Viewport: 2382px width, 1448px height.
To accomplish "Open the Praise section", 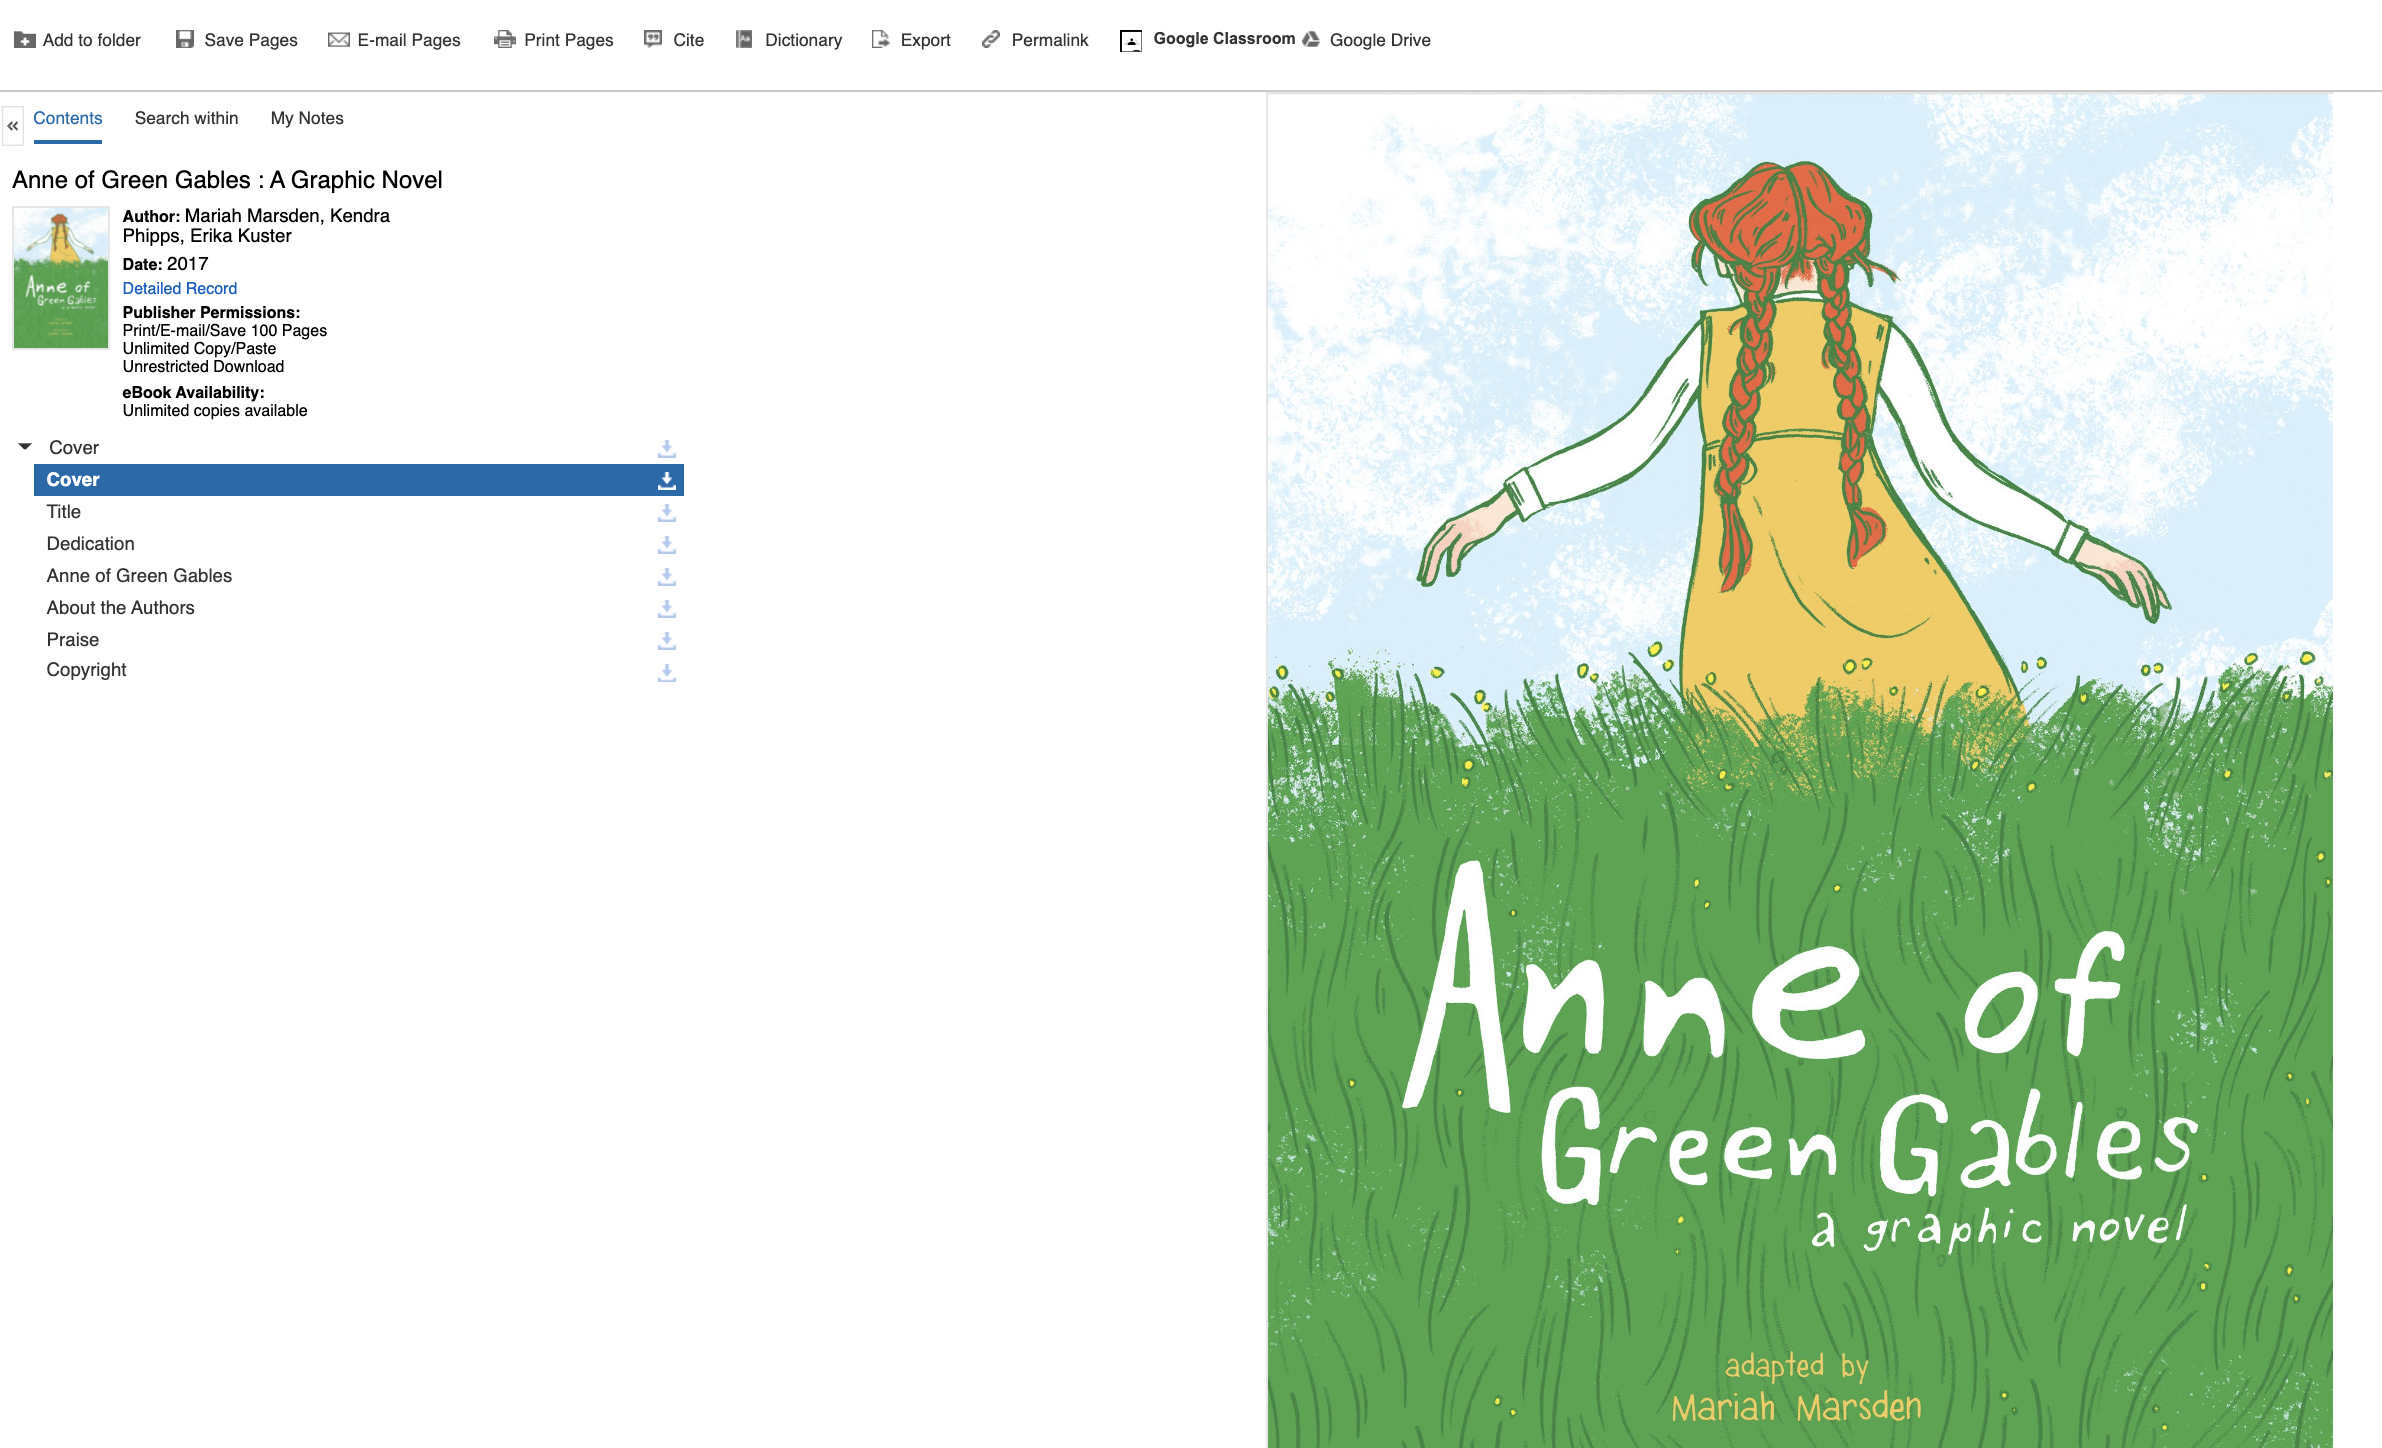I will coord(73,640).
